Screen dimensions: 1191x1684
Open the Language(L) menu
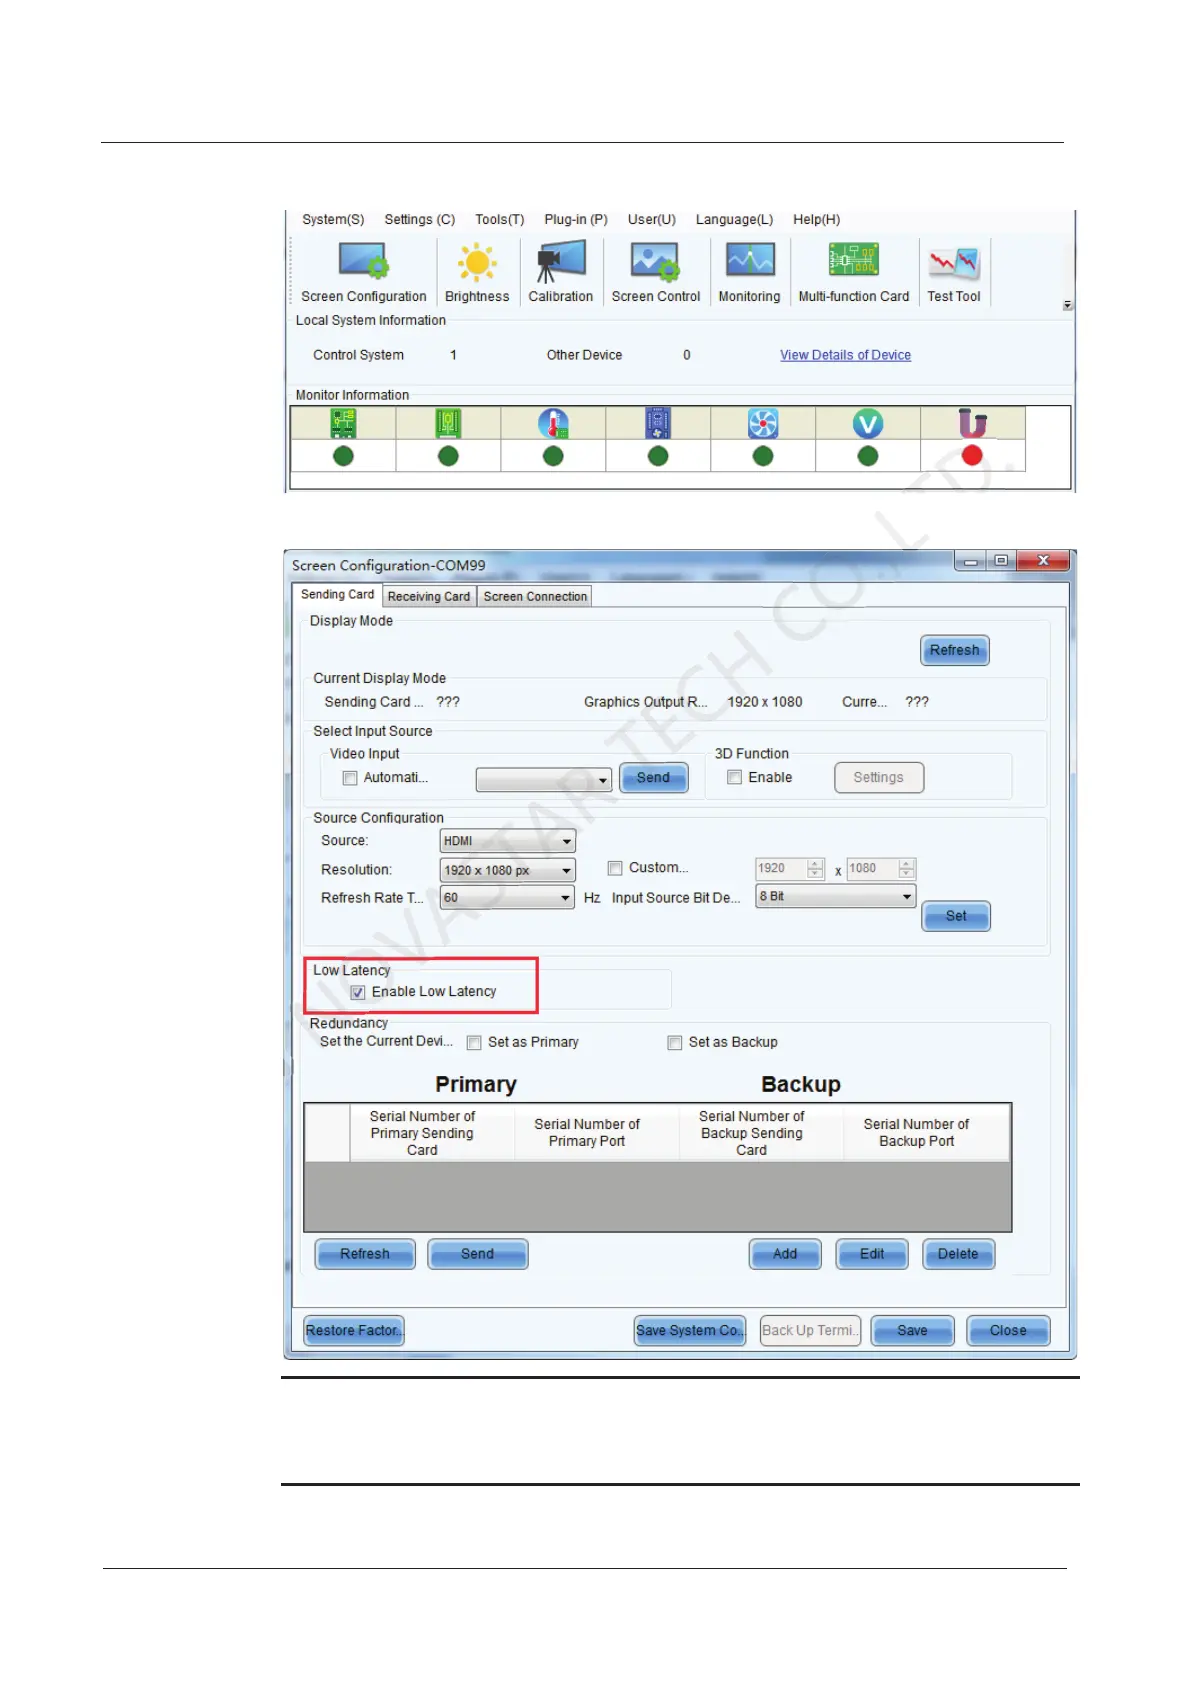pos(735,220)
